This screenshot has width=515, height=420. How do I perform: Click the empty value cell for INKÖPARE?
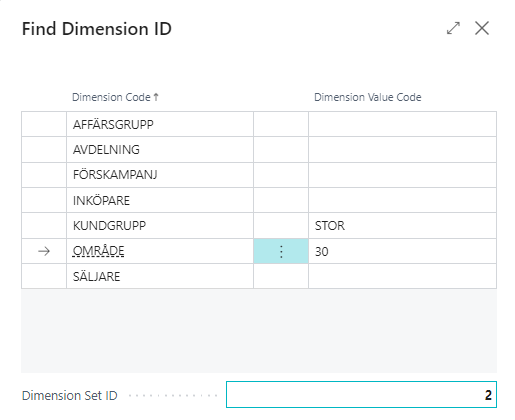click(x=402, y=200)
